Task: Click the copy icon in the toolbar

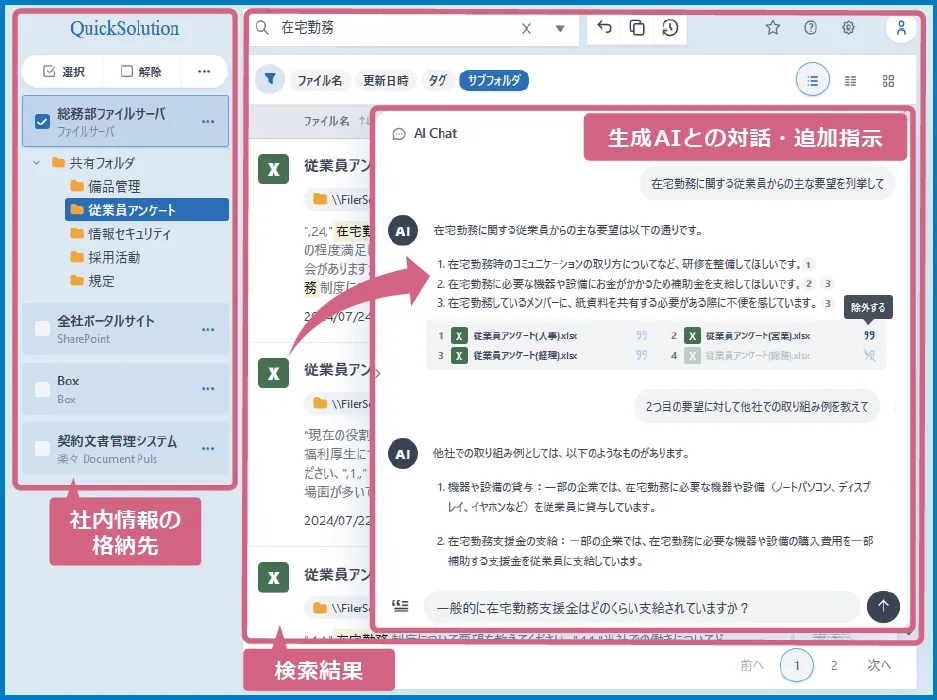Action: tap(637, 27)
